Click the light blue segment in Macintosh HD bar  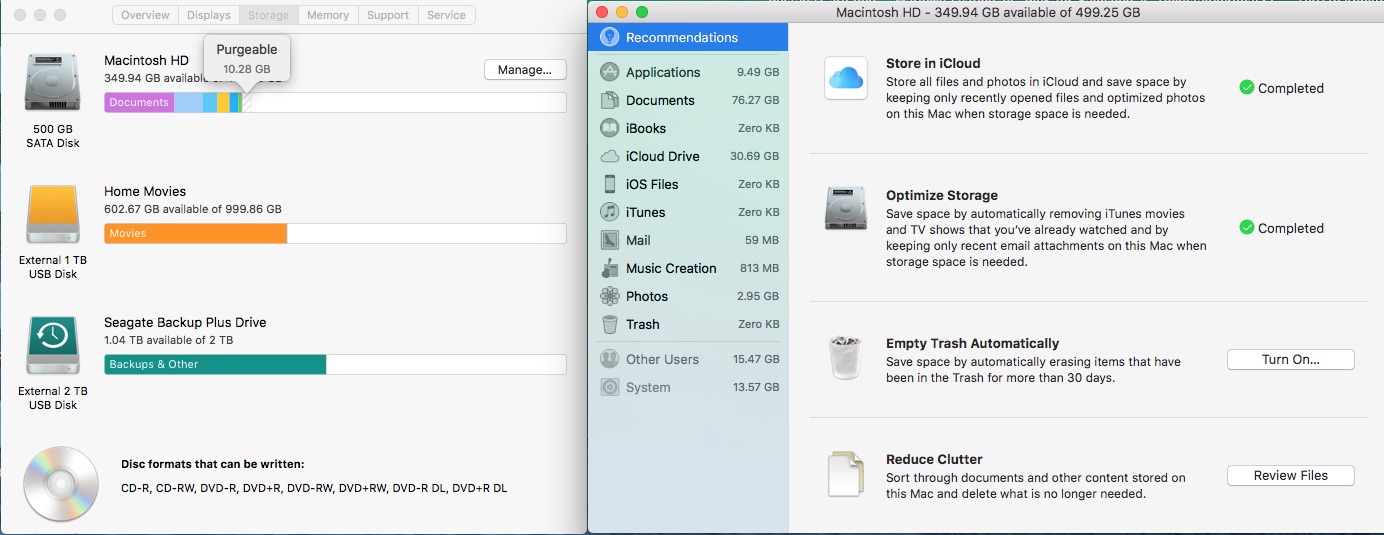188,102
